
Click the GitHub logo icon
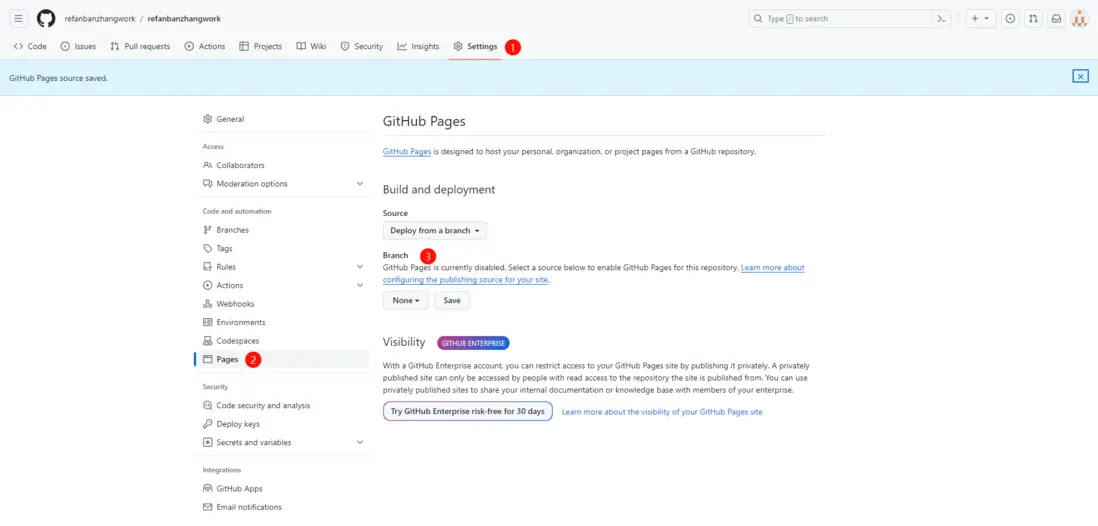click(x=46, y=19)
